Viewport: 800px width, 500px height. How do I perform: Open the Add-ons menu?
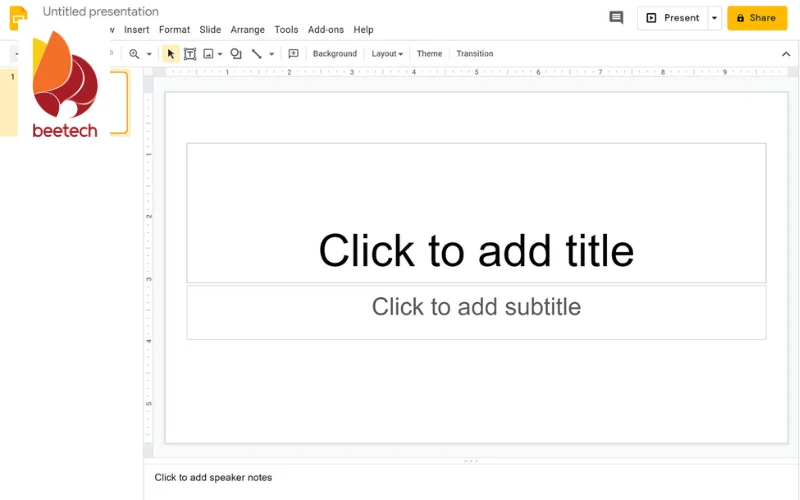326,30
